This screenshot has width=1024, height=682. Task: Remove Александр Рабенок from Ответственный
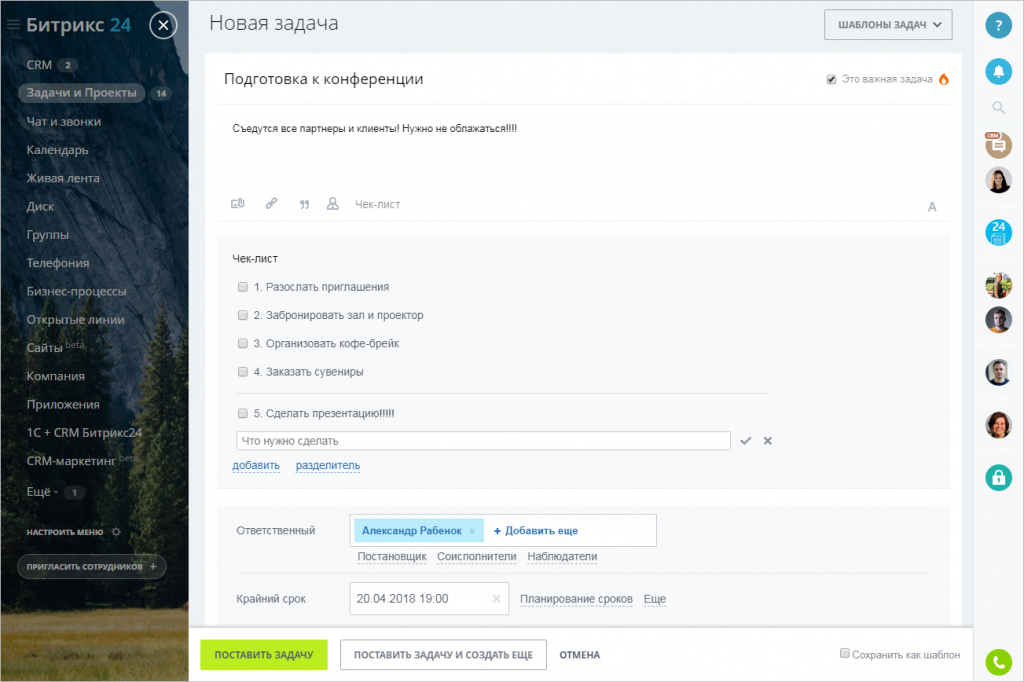pos(472,531)
